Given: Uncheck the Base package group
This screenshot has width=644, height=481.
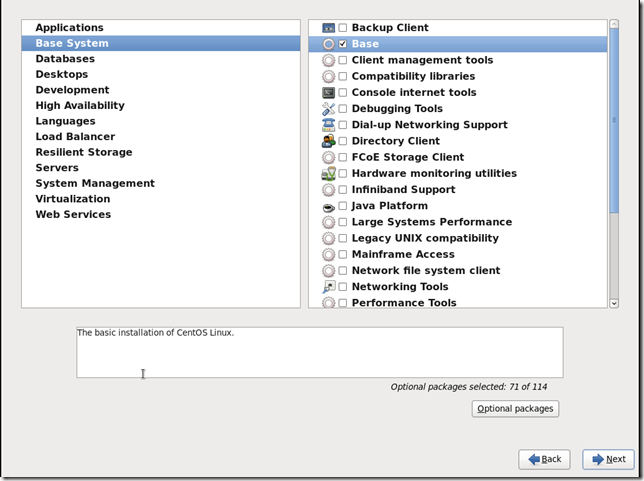Looking at the screenshot, I should pyautogui.click(x=343, y=44).
